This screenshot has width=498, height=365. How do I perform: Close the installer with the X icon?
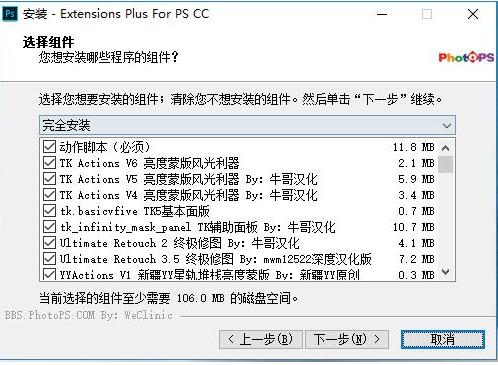coord(473,14)
